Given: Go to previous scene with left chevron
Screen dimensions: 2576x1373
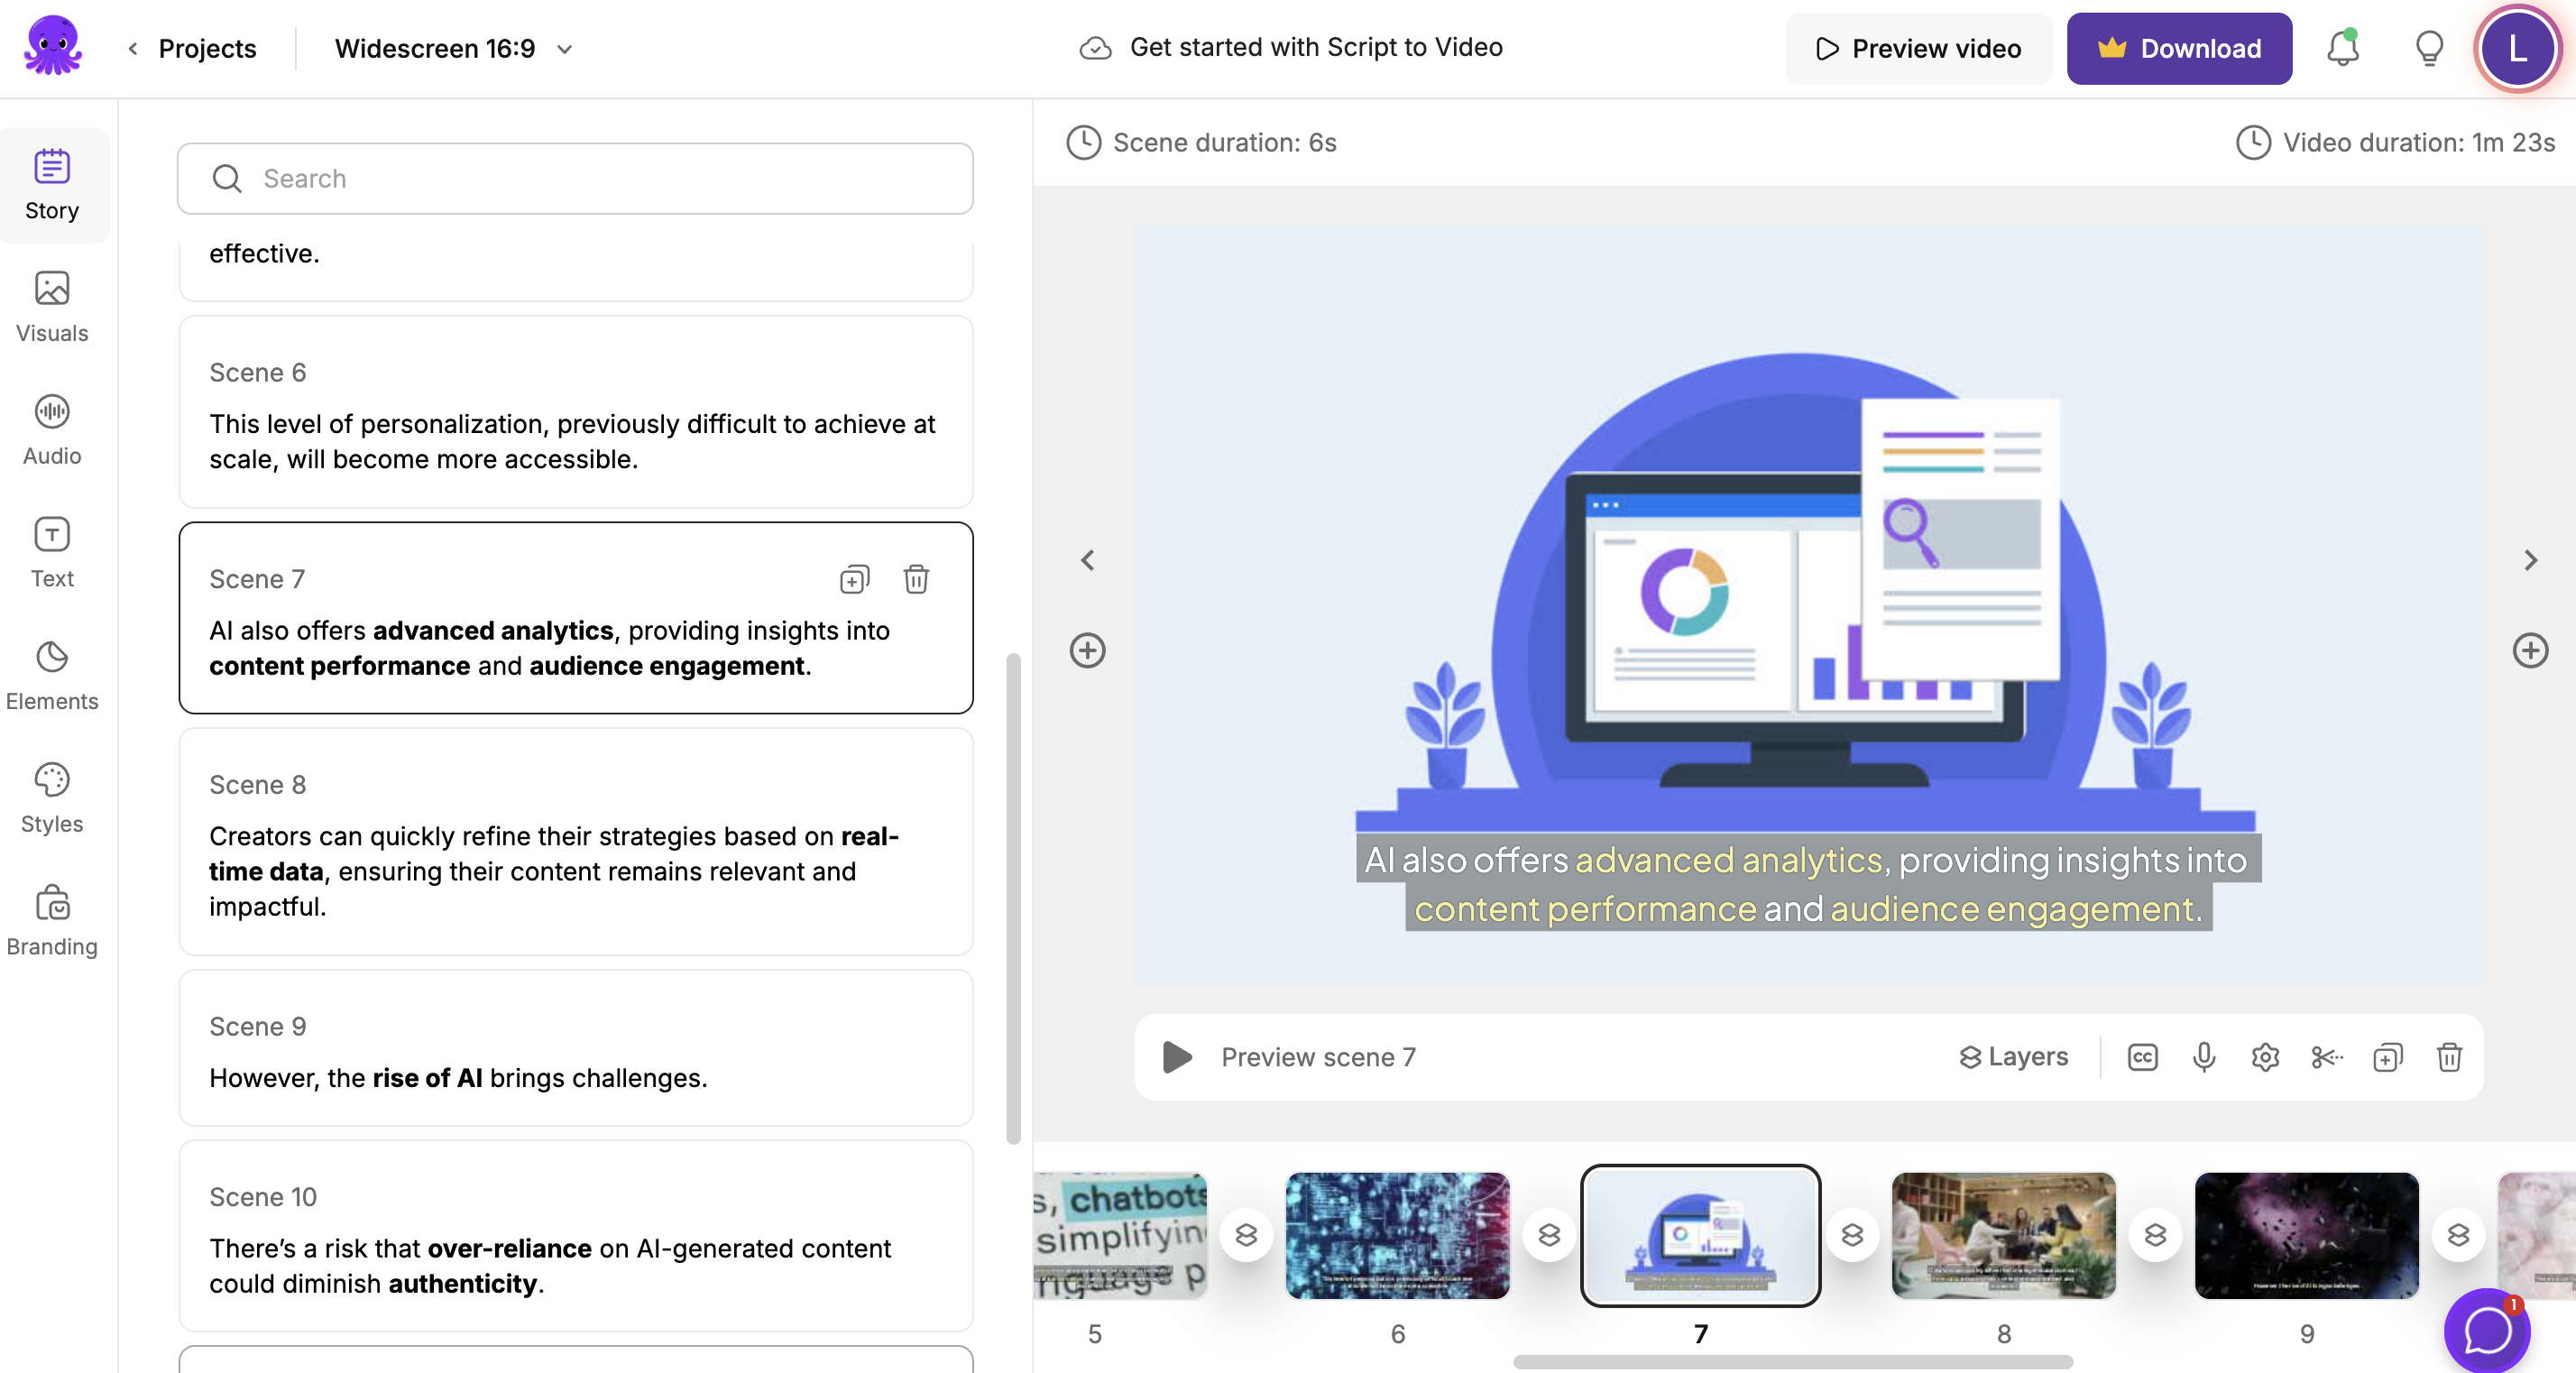Looking at the screenshot, I should pyautogui.click(x=1087, y=560).
